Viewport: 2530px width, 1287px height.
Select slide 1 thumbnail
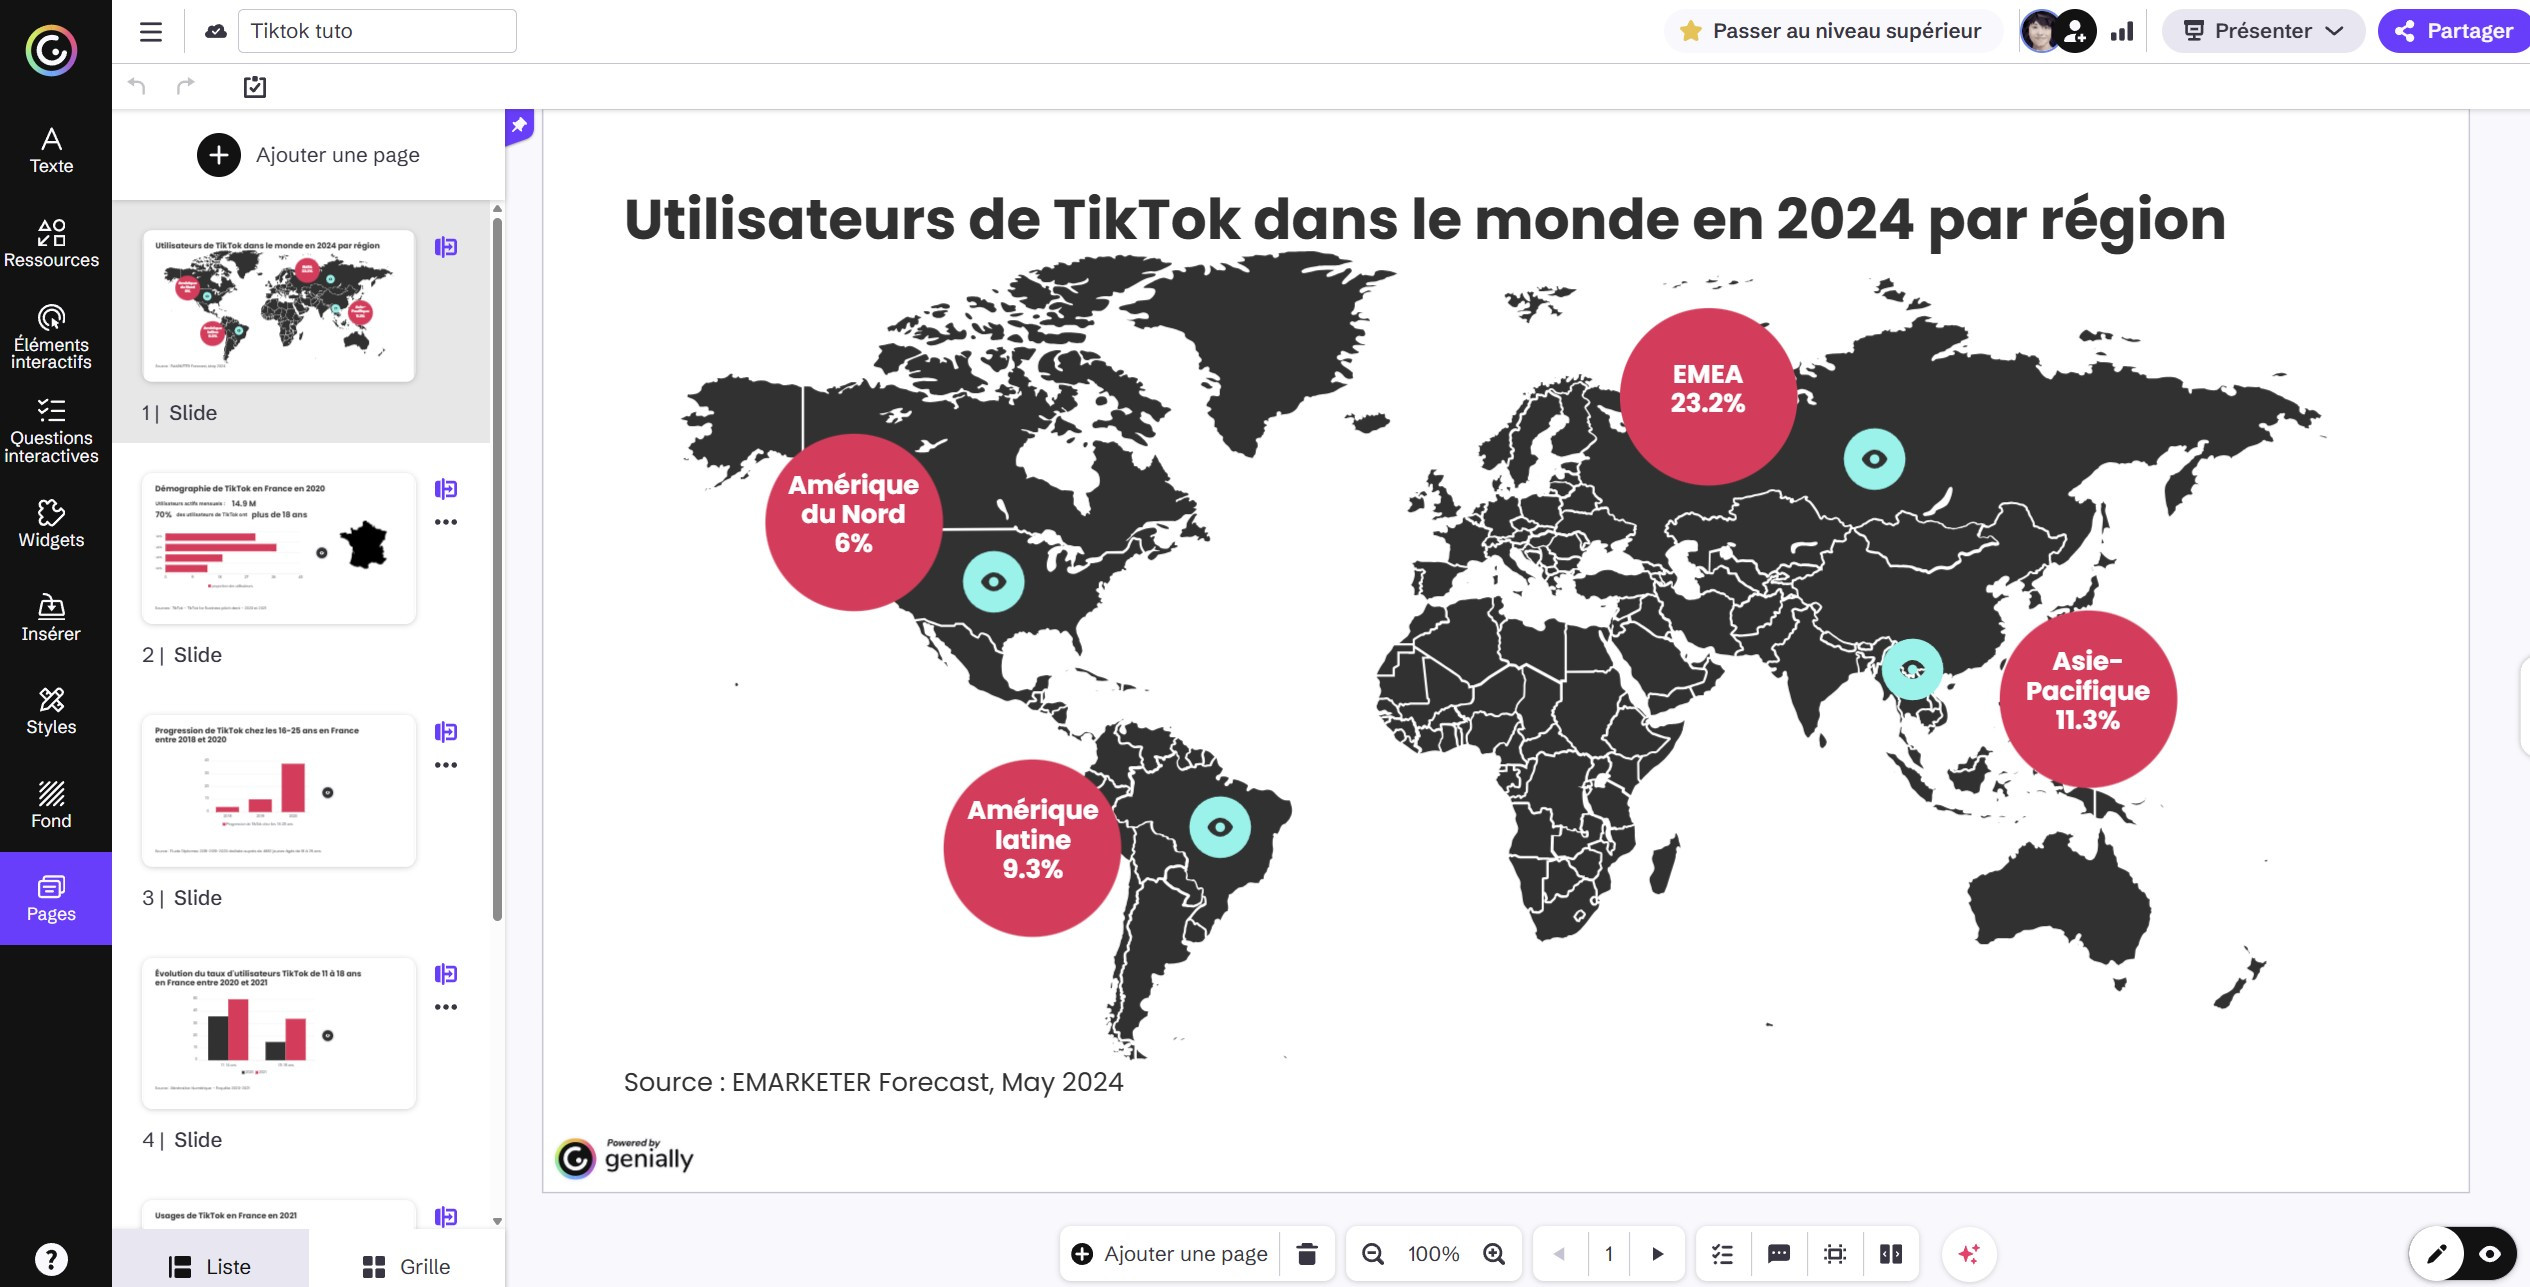click(x=279, y=306)
